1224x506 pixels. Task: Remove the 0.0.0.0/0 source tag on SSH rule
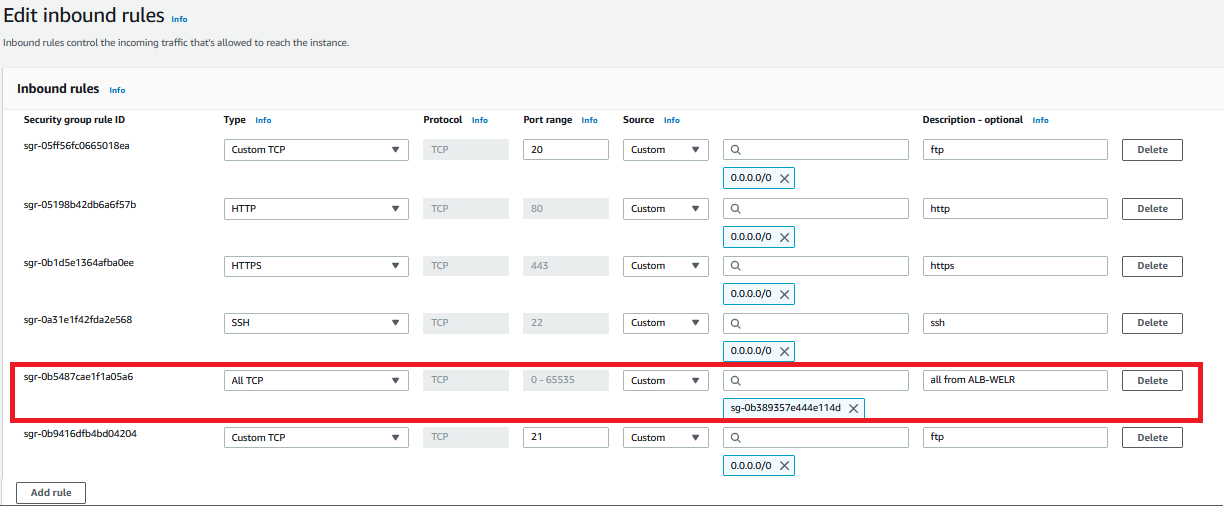coord(785,351)
